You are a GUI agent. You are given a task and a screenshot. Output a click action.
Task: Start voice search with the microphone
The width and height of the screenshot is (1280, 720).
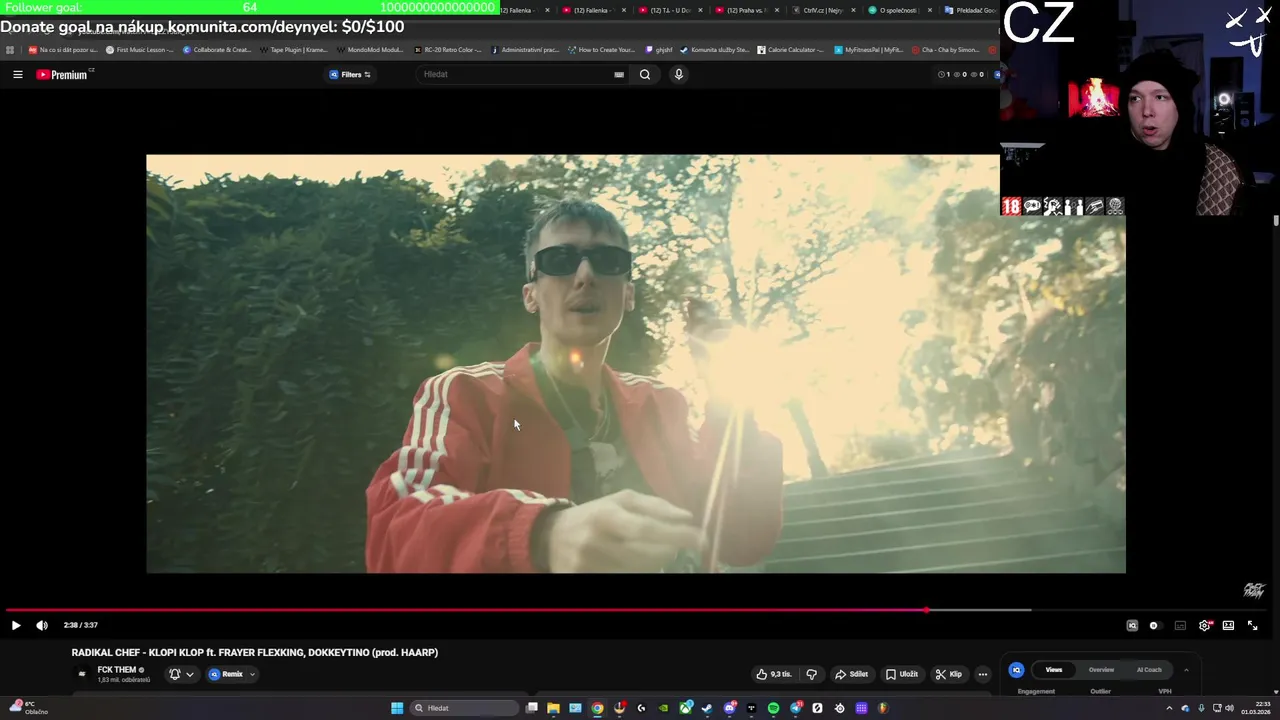[x=679, y=74]
